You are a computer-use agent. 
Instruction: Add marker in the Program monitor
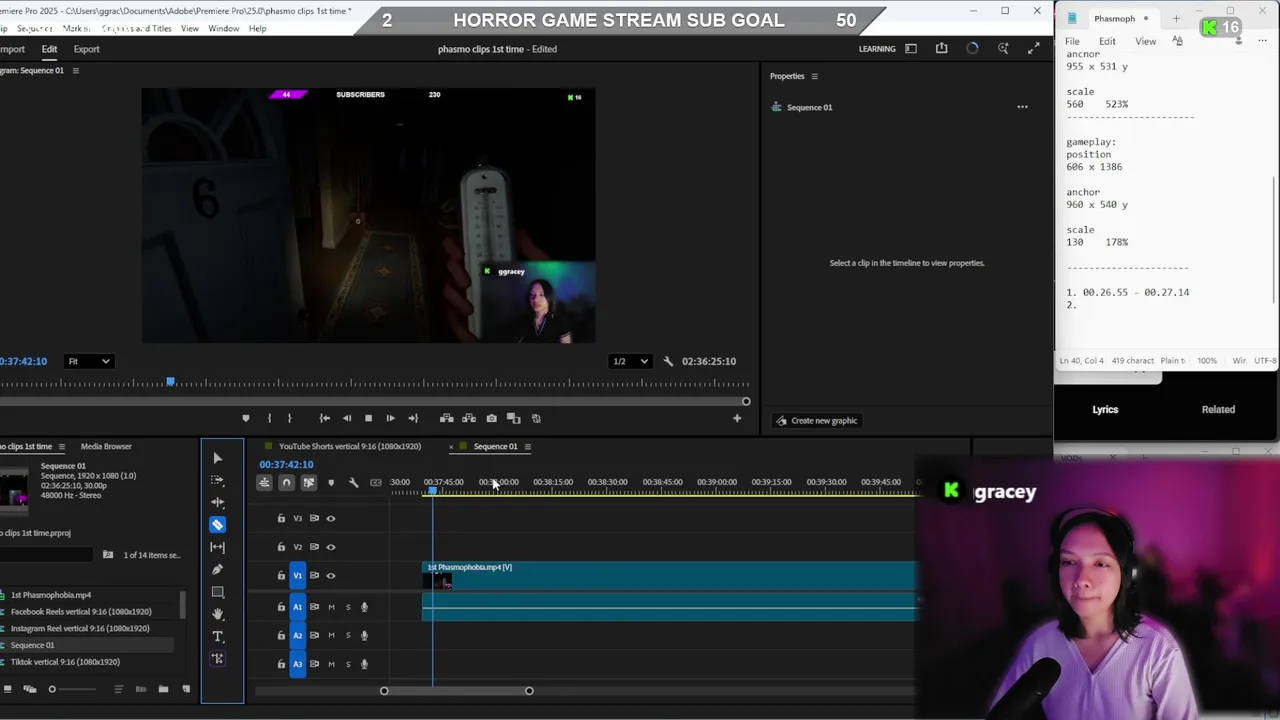coord(245,418)
